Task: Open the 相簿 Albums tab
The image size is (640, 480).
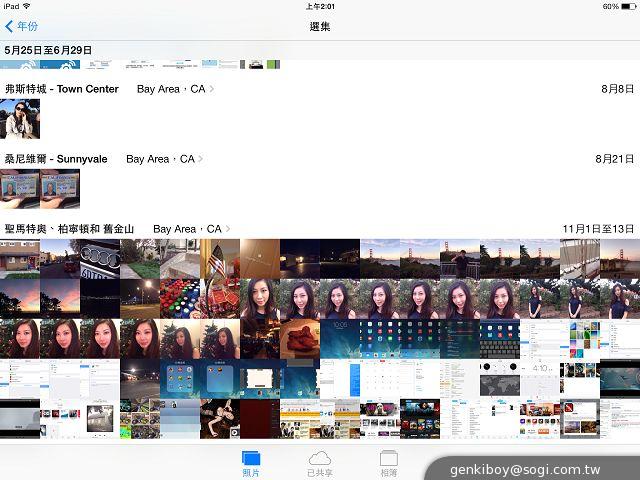Action: (389, 464)
